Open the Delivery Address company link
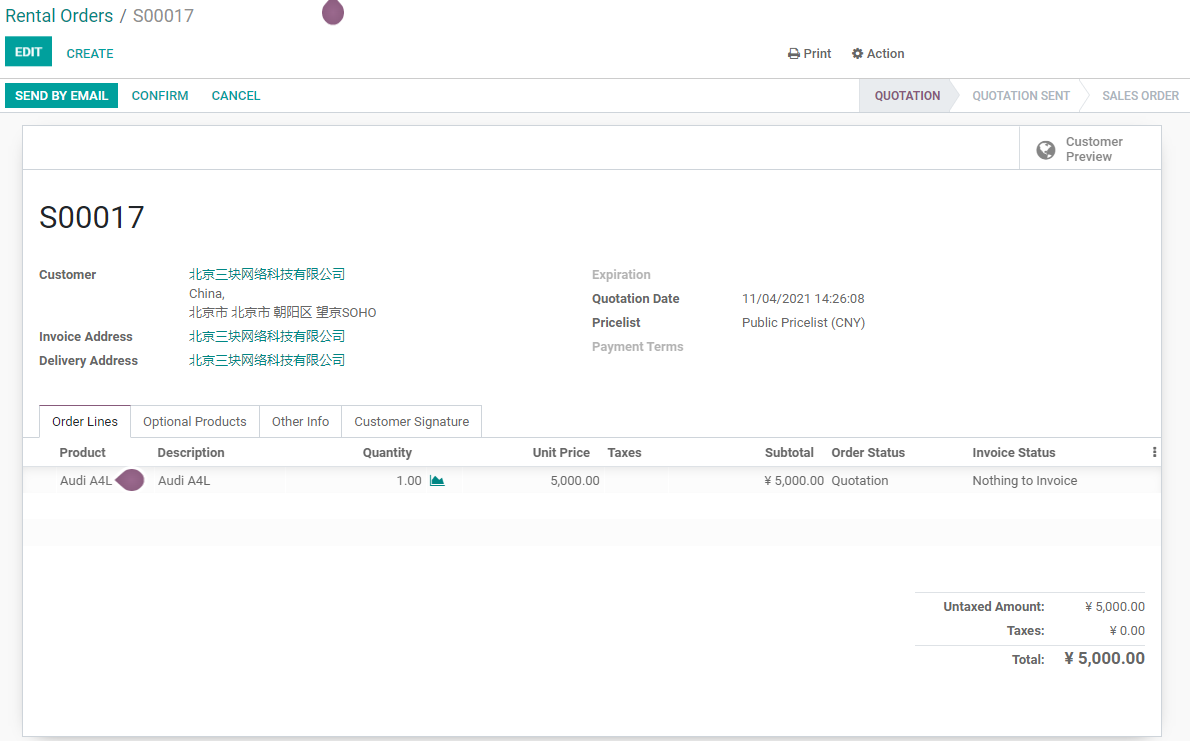Image resolution: width=1190 pixels, height=741 pixels. (x=267, y=360)
